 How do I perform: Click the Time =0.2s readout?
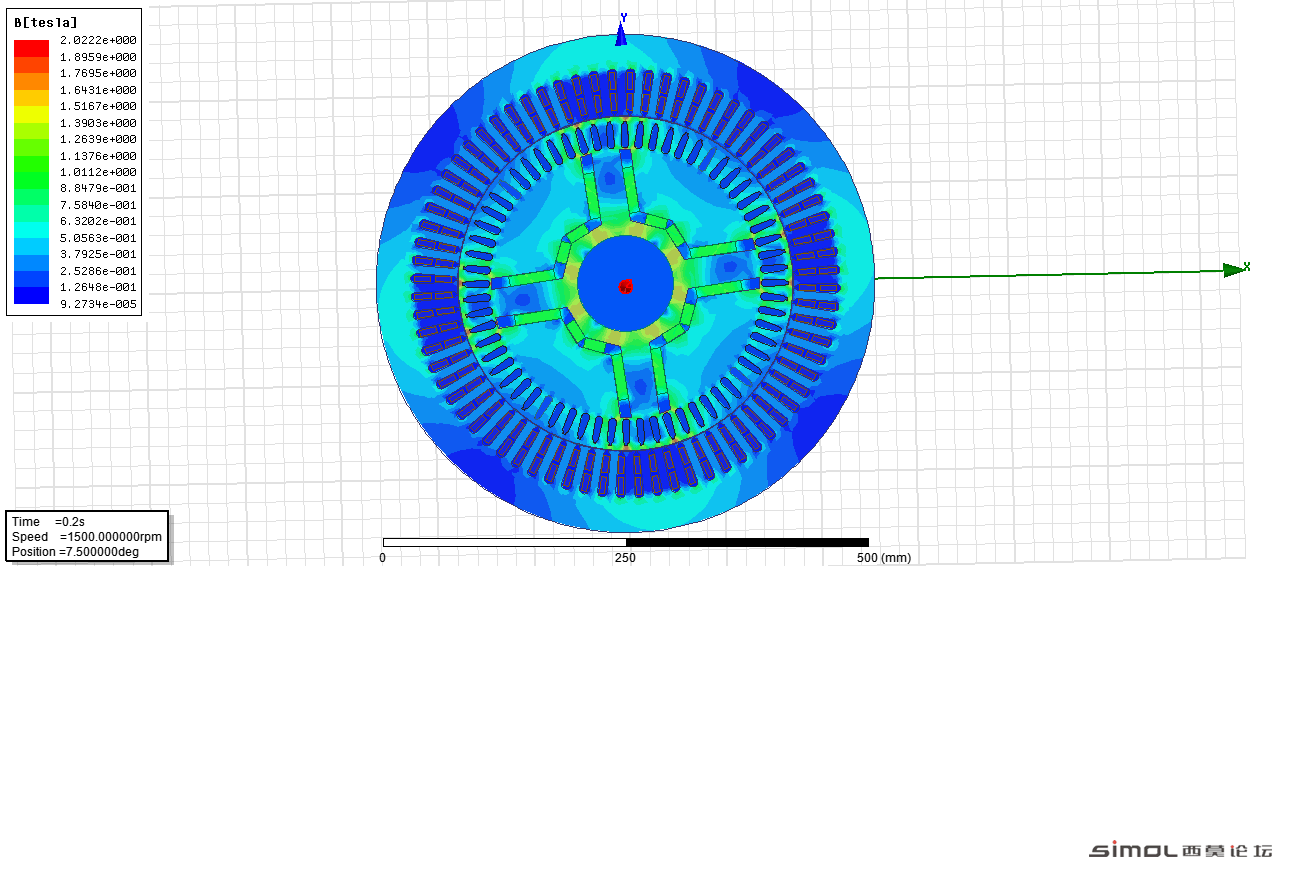pyautogui.click(x=48, y=522)
